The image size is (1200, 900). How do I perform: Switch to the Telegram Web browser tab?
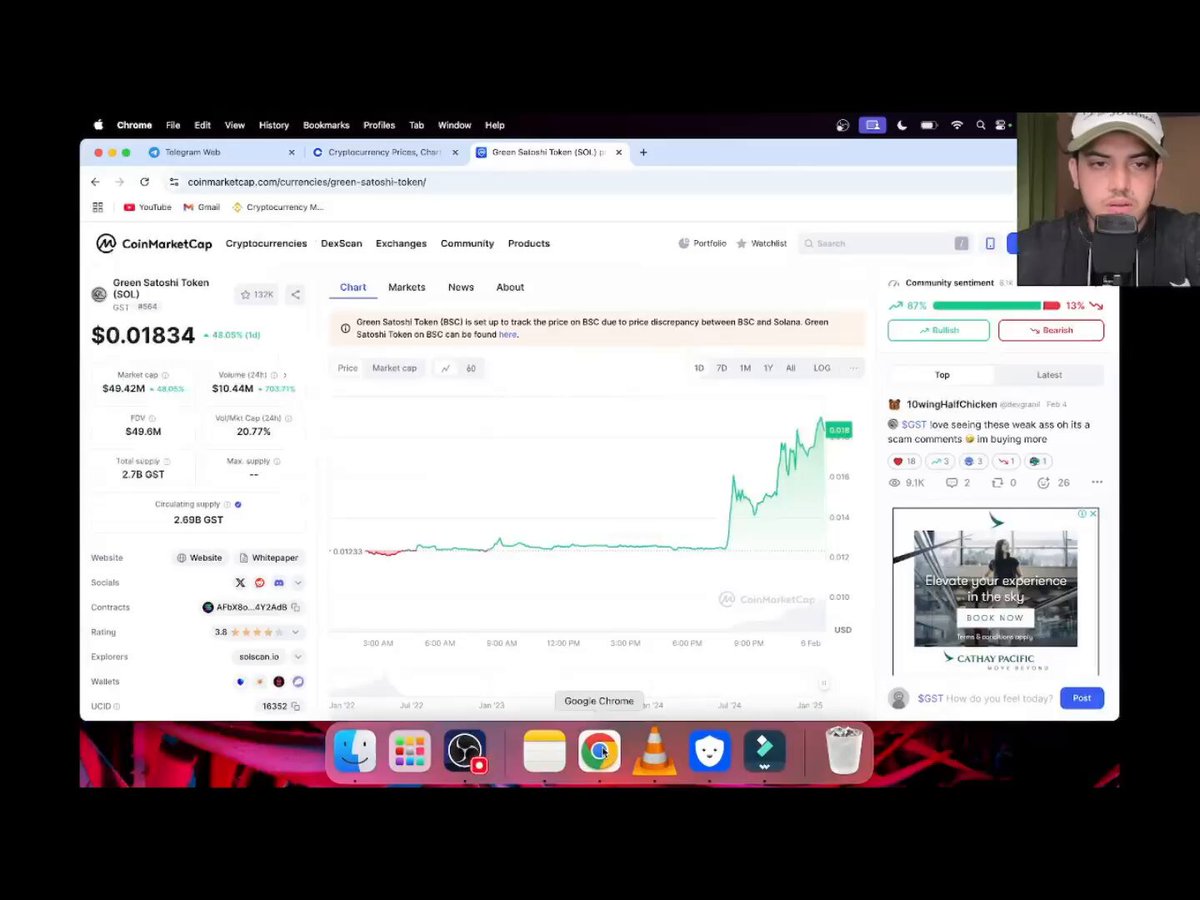(x=220, y=152)
